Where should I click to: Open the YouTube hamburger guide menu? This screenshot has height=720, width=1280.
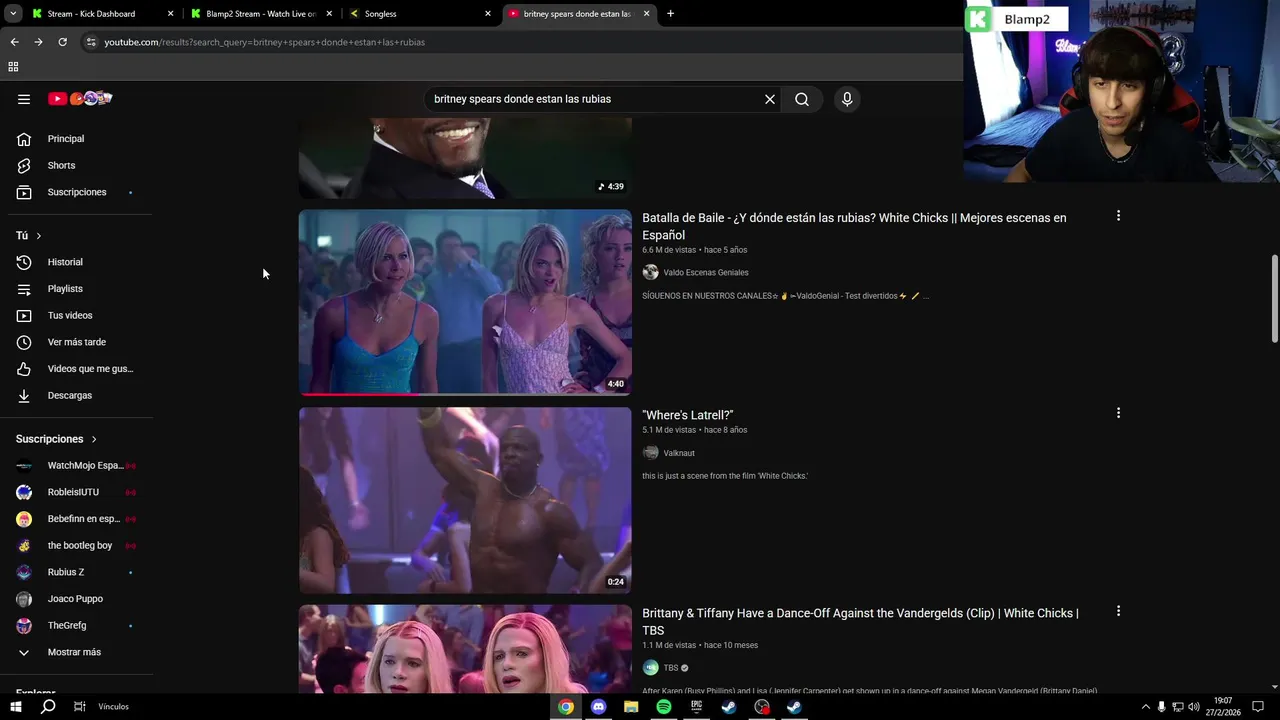(x=24, y=99)
